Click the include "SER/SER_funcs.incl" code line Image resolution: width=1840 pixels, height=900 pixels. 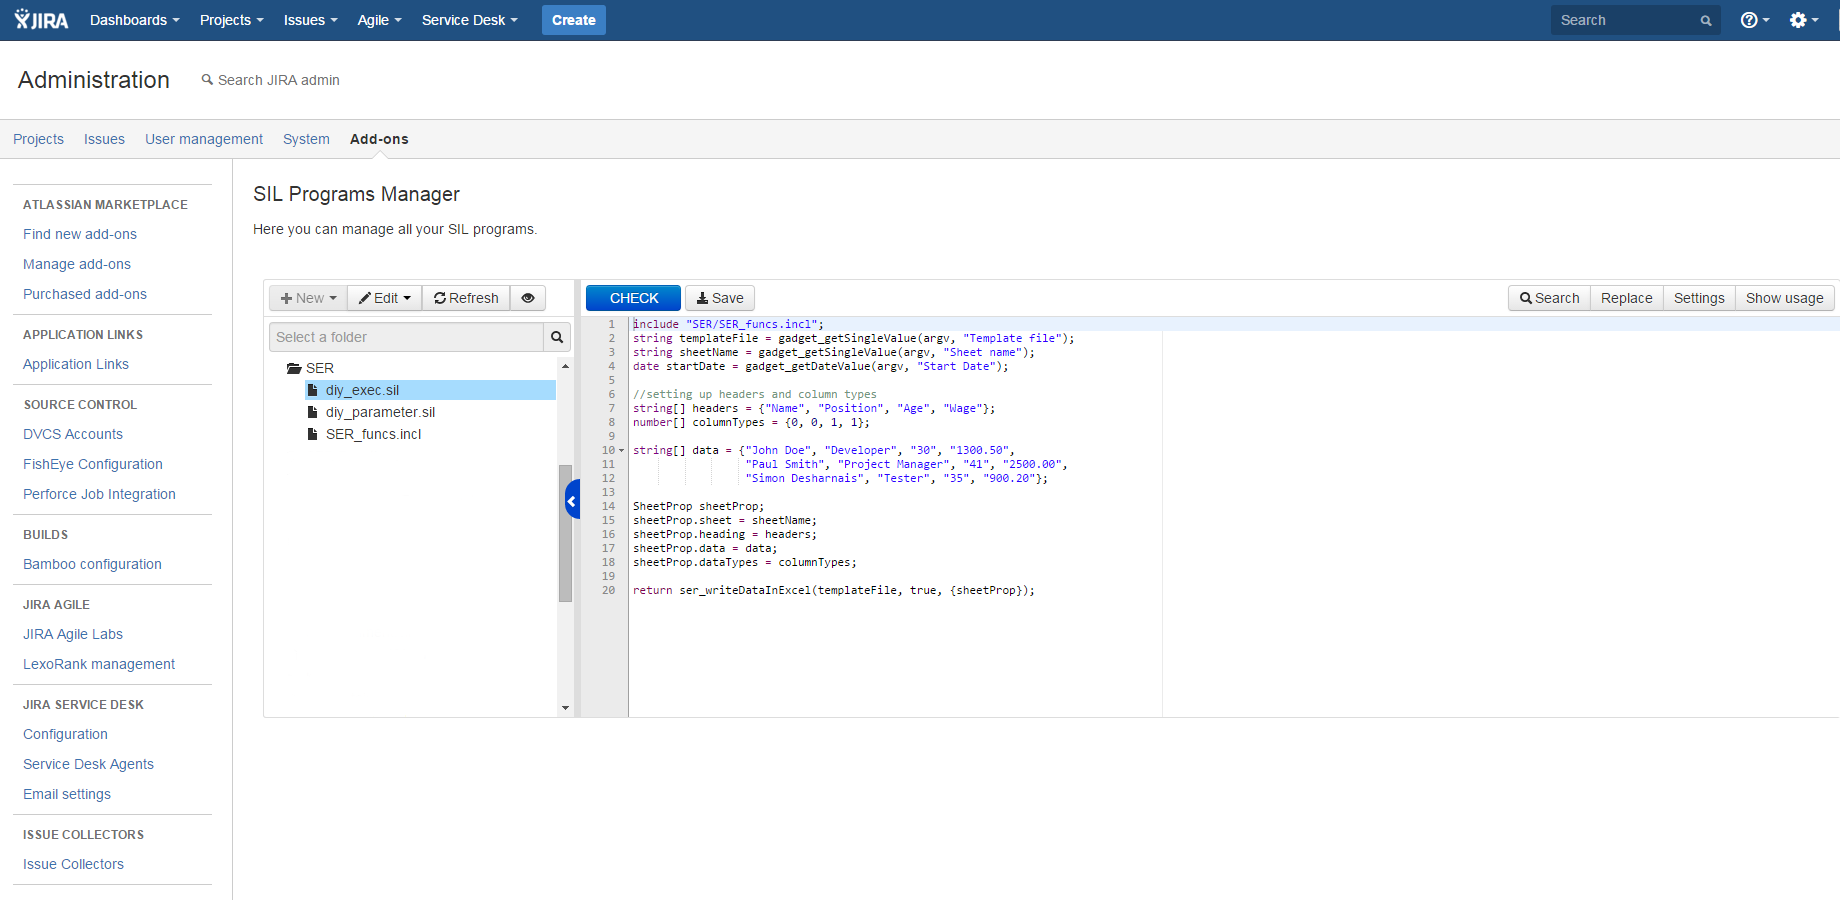[x=728, y=324]
